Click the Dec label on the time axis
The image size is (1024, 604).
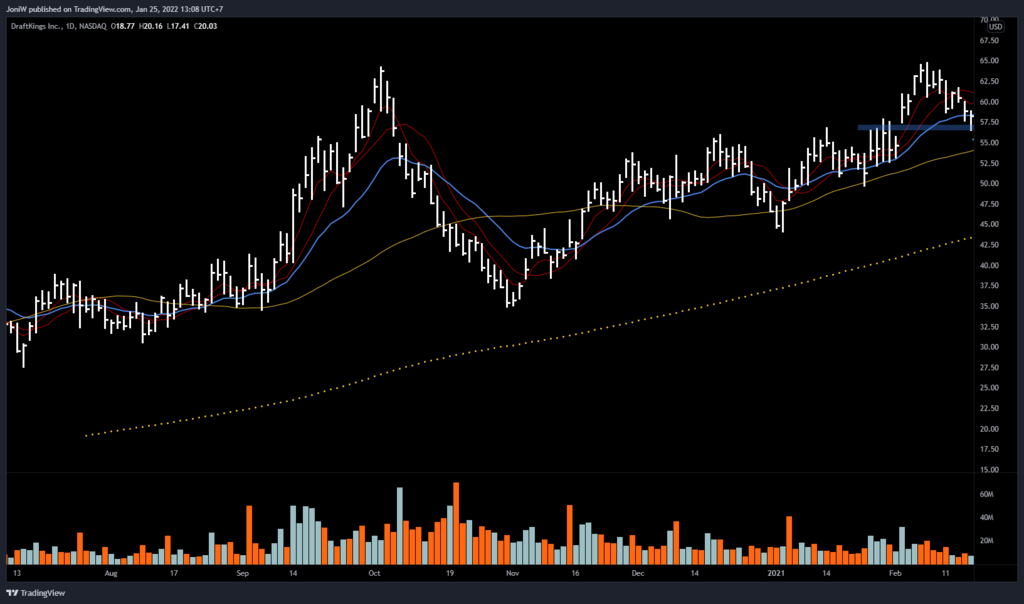(638, 575)
